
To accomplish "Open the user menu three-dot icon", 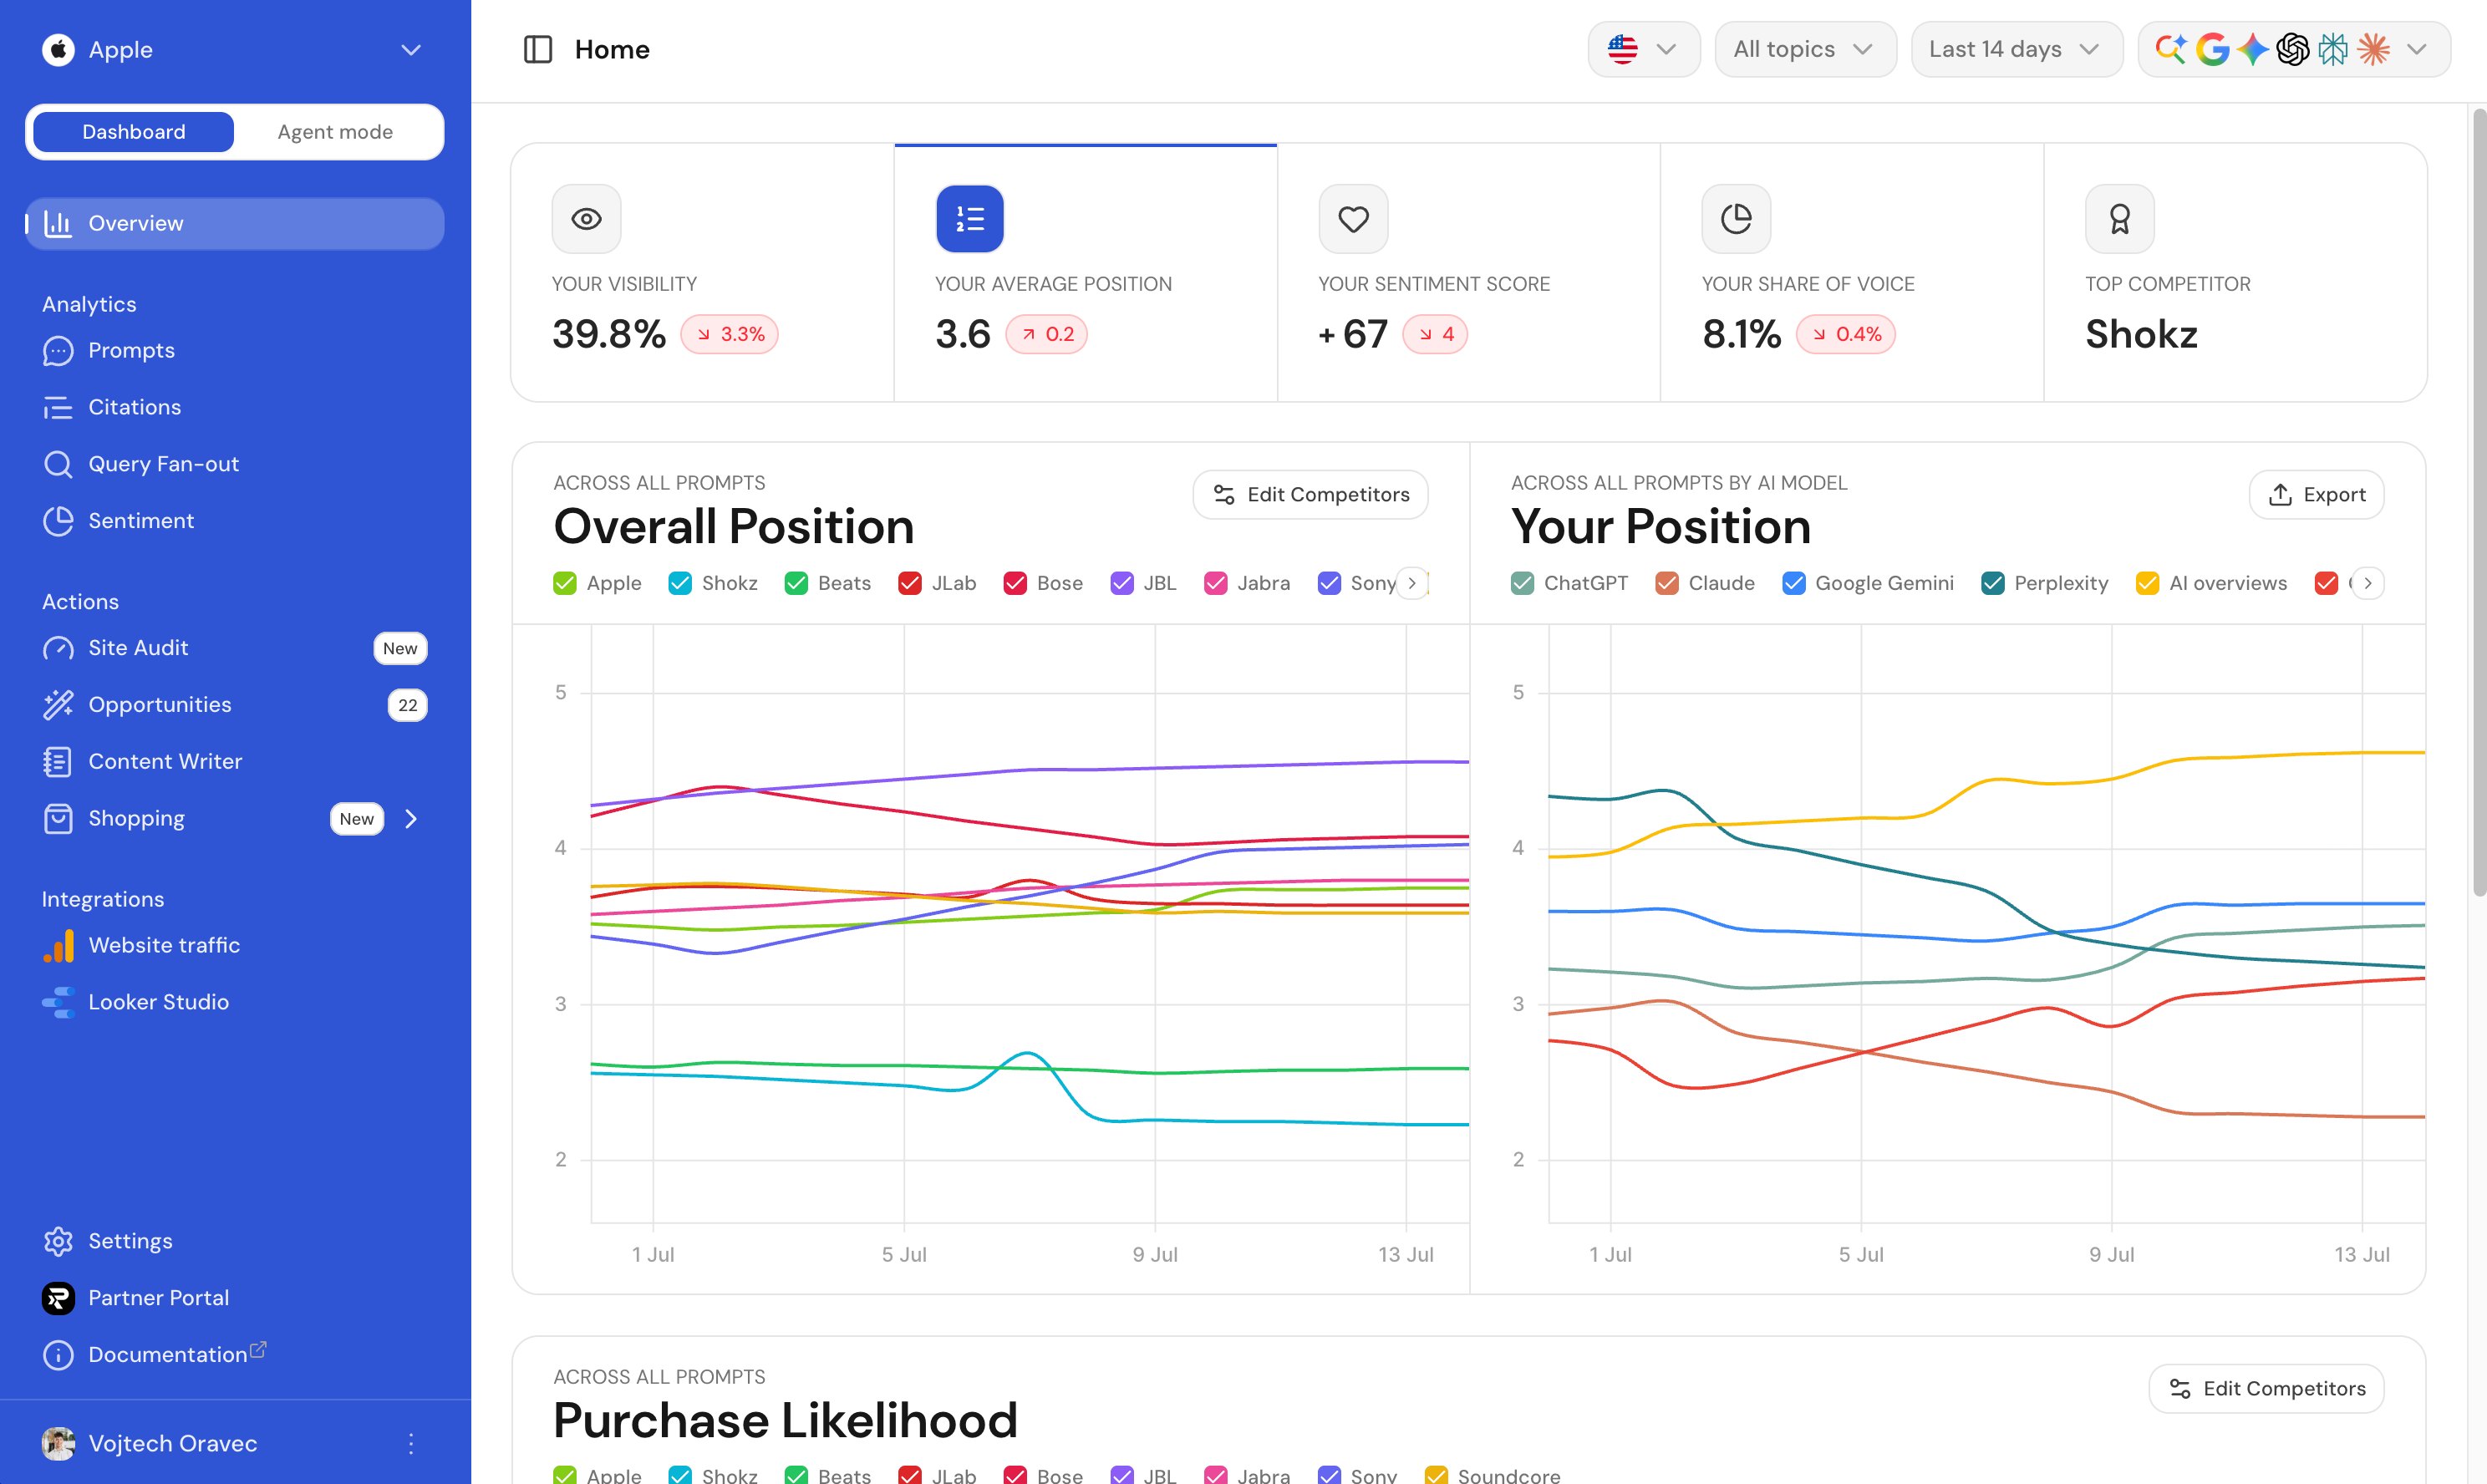I will tap(411, 1444).
